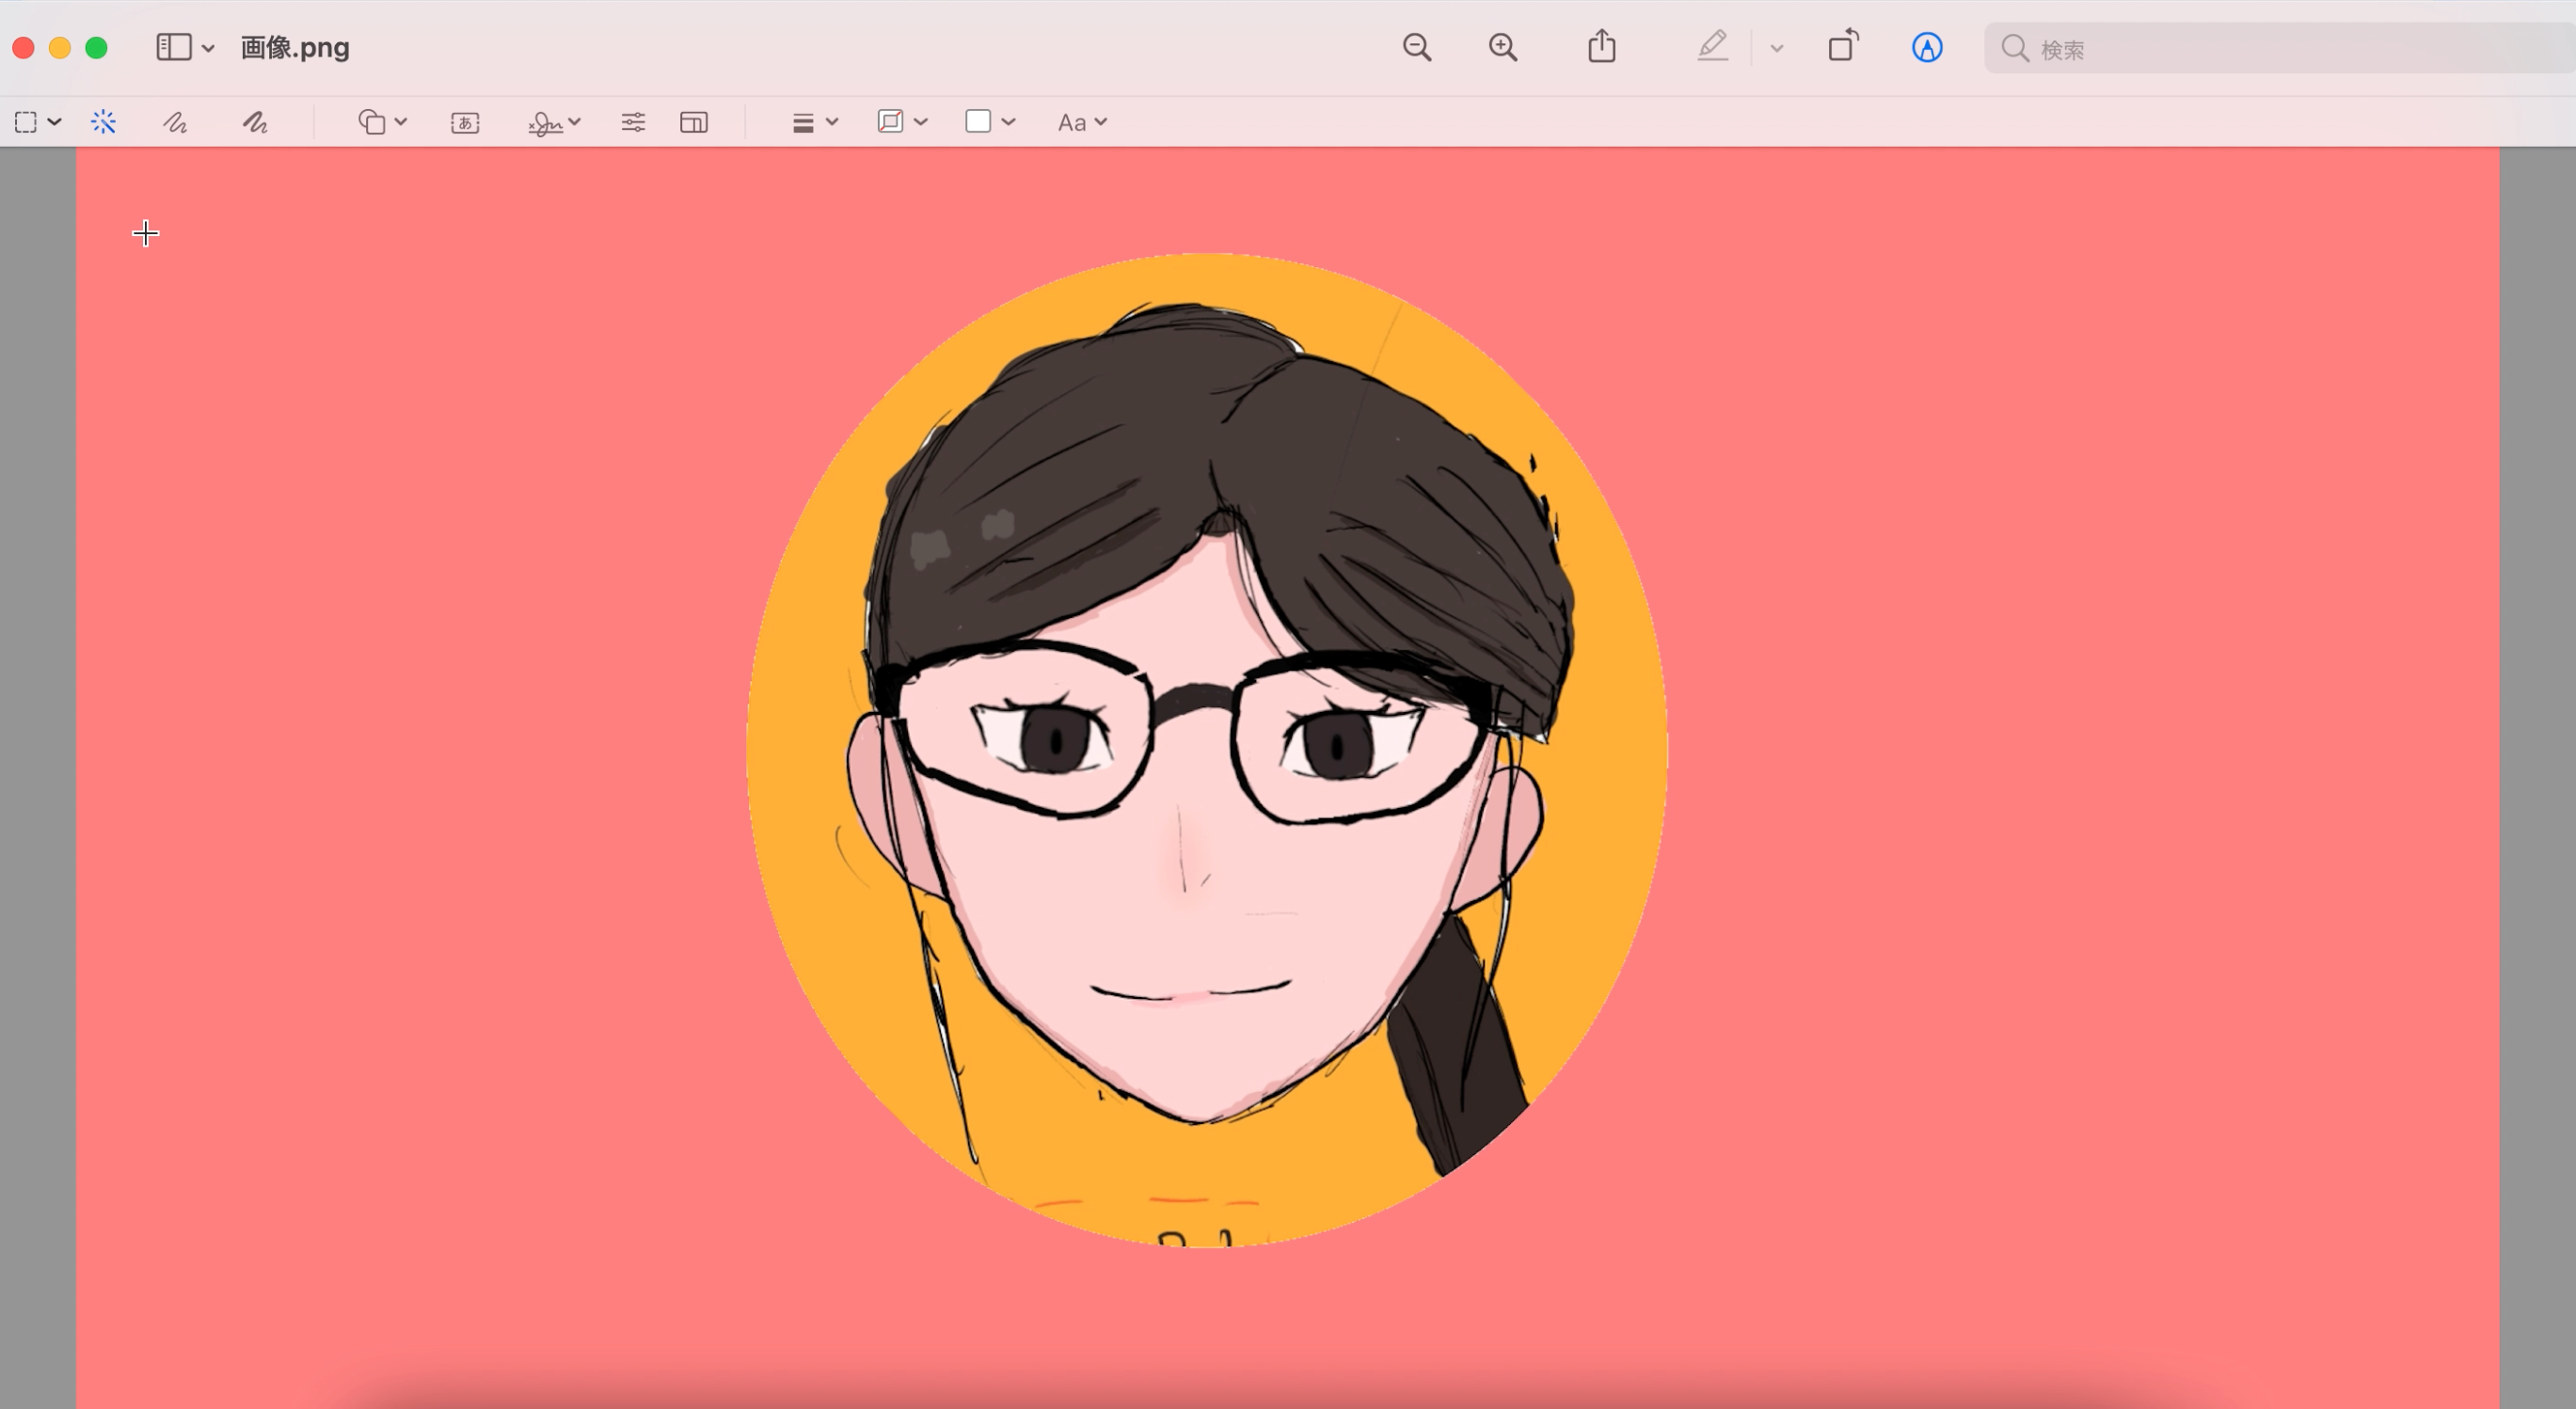Expand highlight options dropdown arrow

click(1777, 48)
